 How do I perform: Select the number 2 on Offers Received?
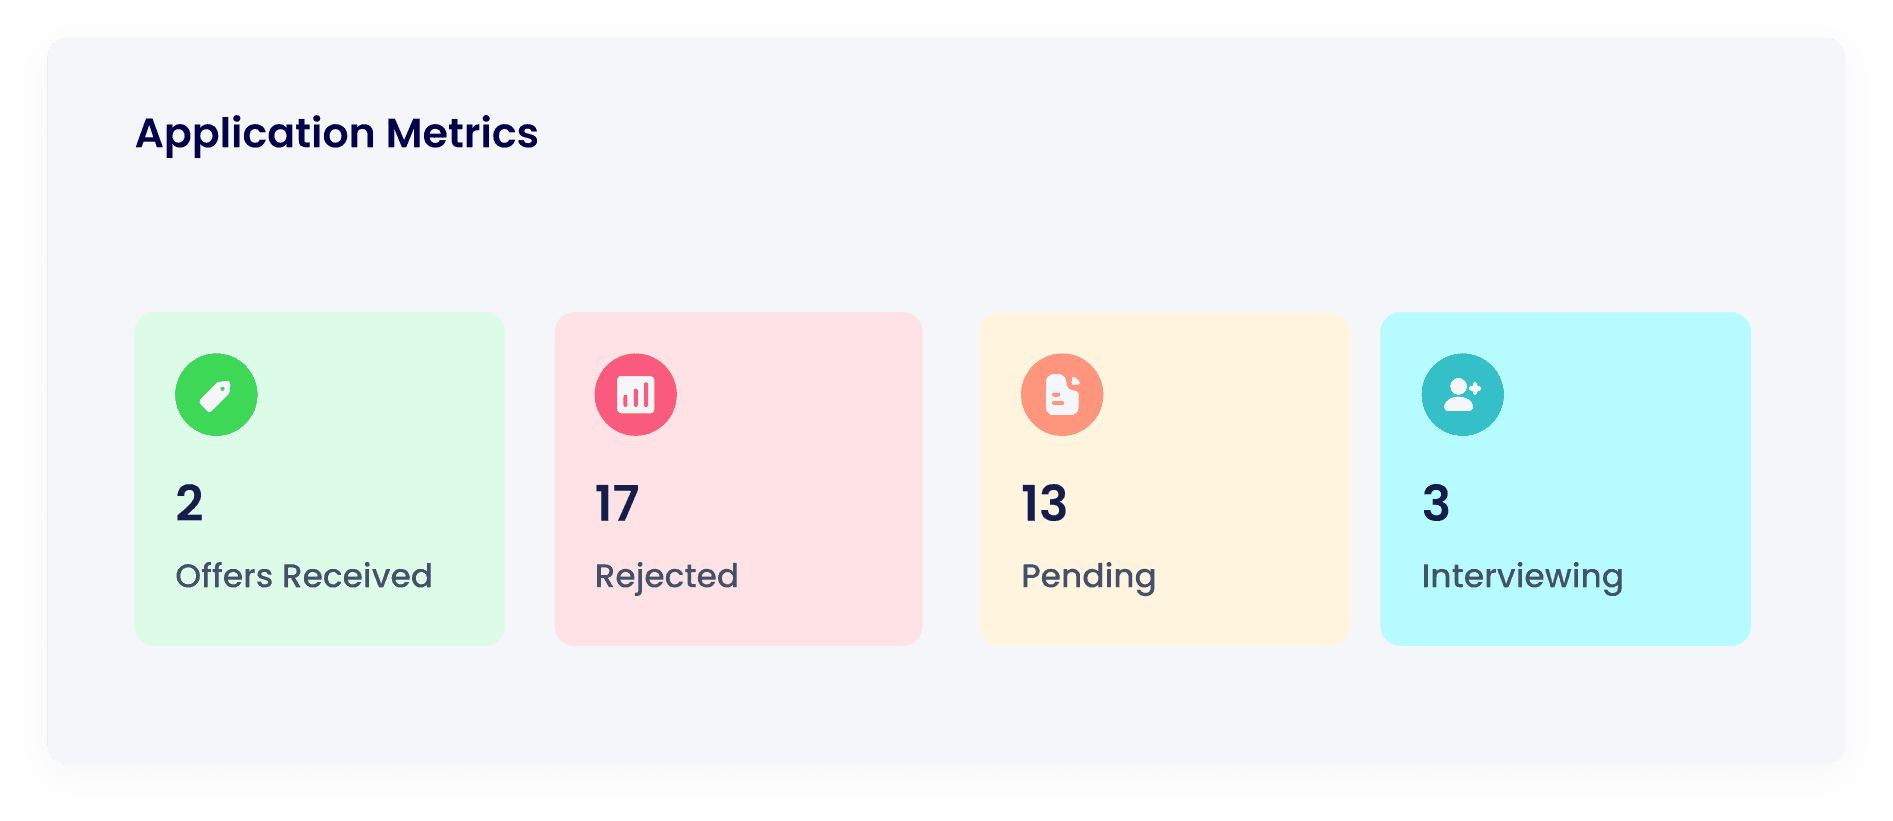[189, 503]
